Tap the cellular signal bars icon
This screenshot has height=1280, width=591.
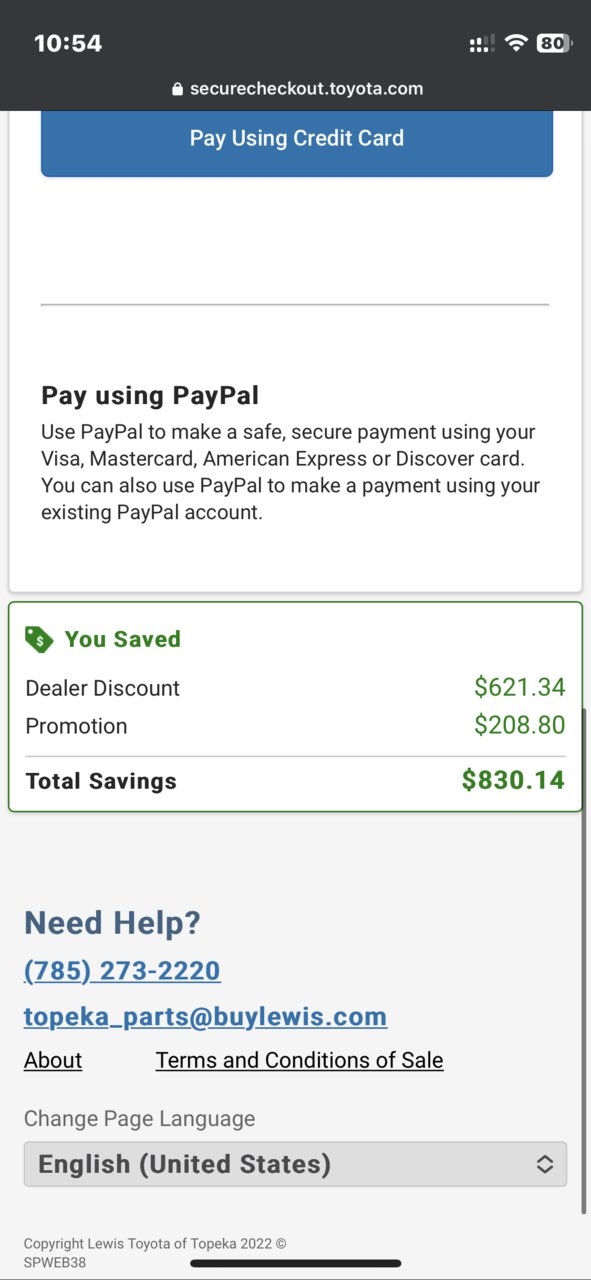click(x=481, y=43)
